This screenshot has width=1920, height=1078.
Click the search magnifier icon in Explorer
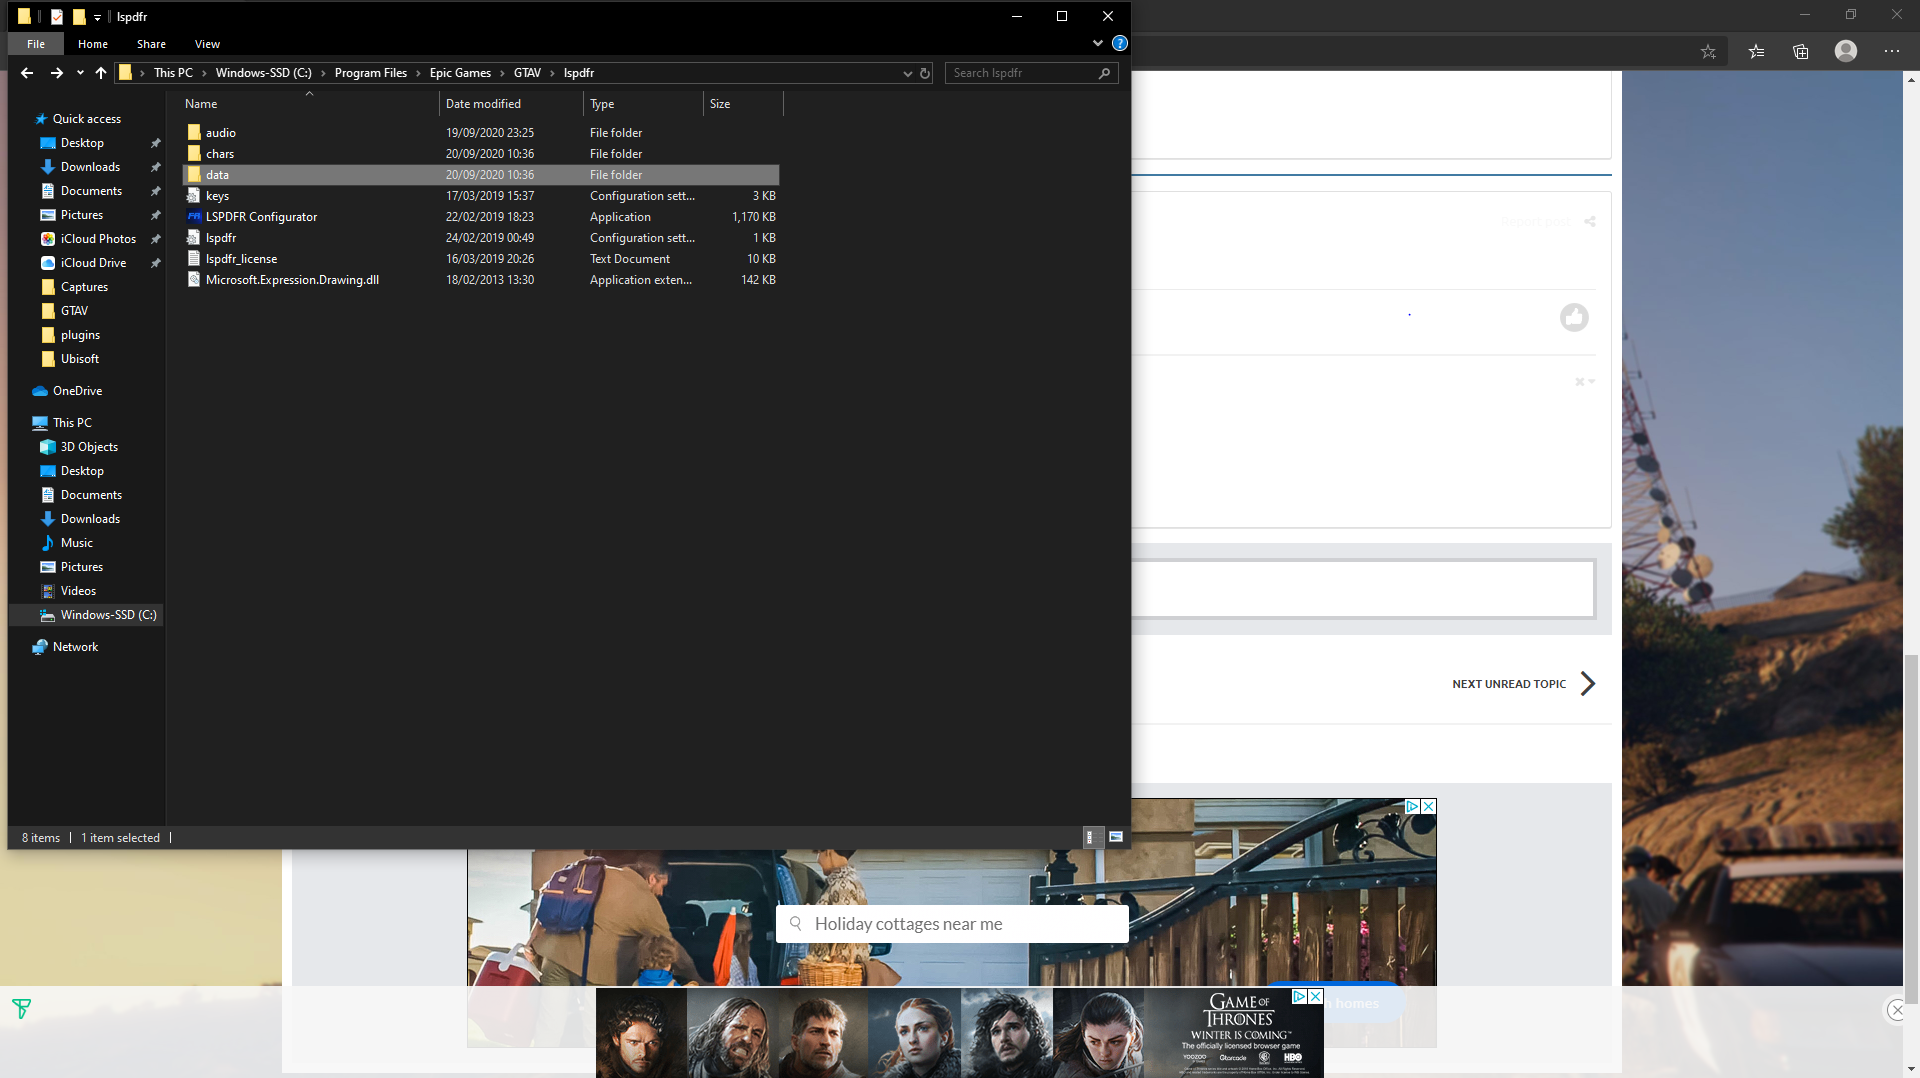(x=1104, y=73)
